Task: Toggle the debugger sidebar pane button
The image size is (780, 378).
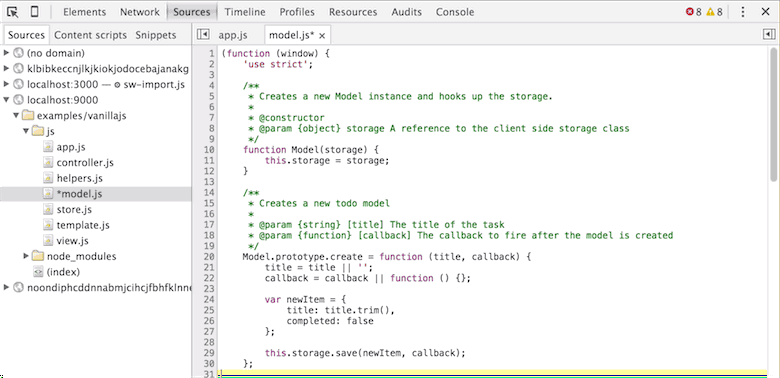Action: click(x=769, y=34)
